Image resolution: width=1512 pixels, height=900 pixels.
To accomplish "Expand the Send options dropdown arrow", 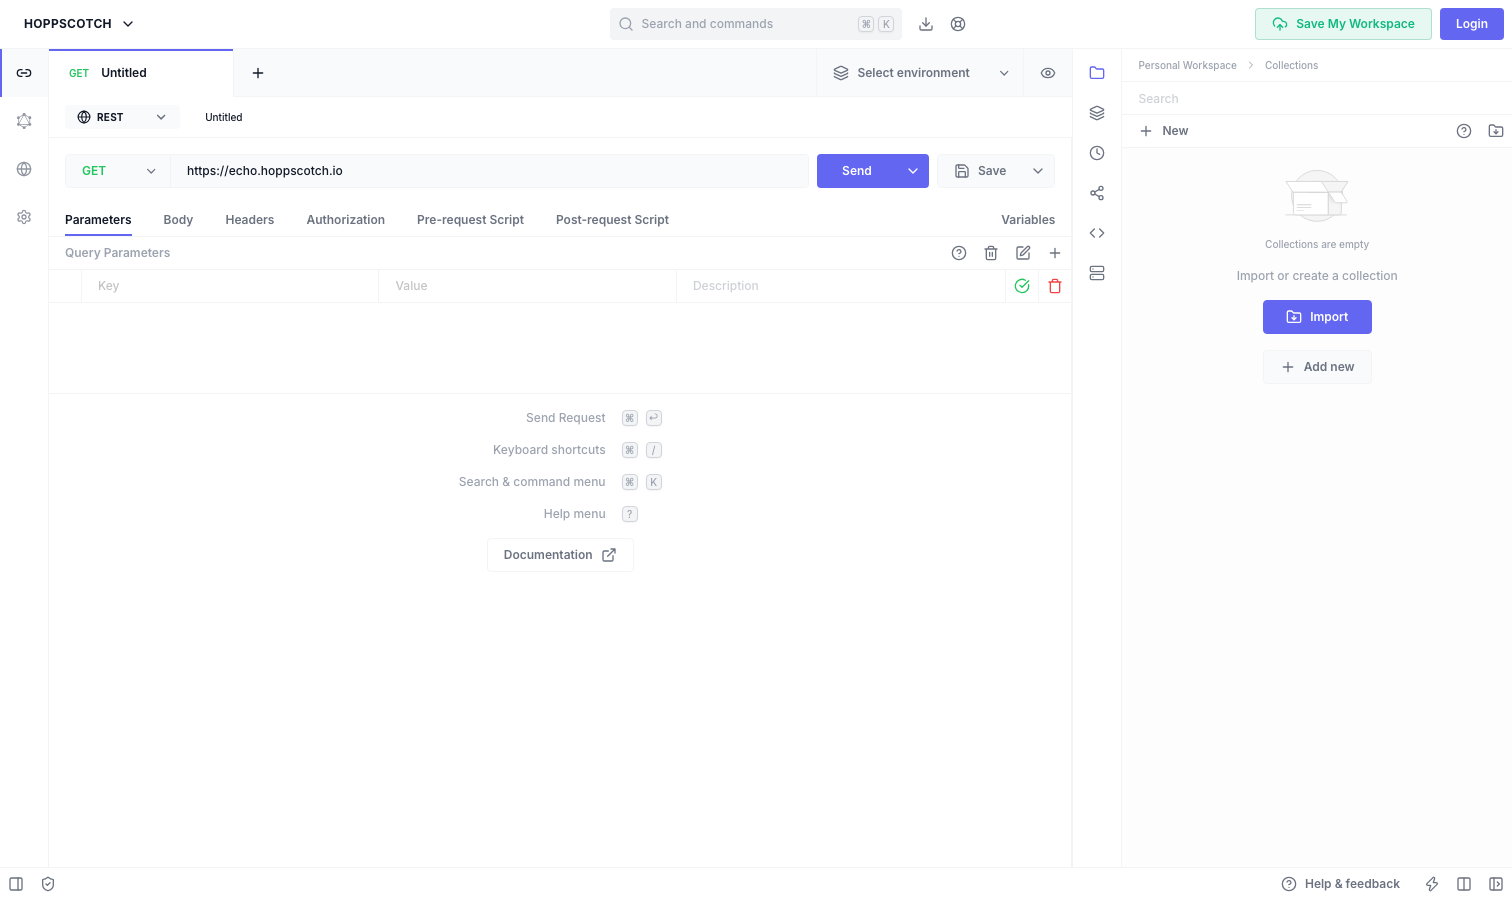I will [x=913, y=171].
